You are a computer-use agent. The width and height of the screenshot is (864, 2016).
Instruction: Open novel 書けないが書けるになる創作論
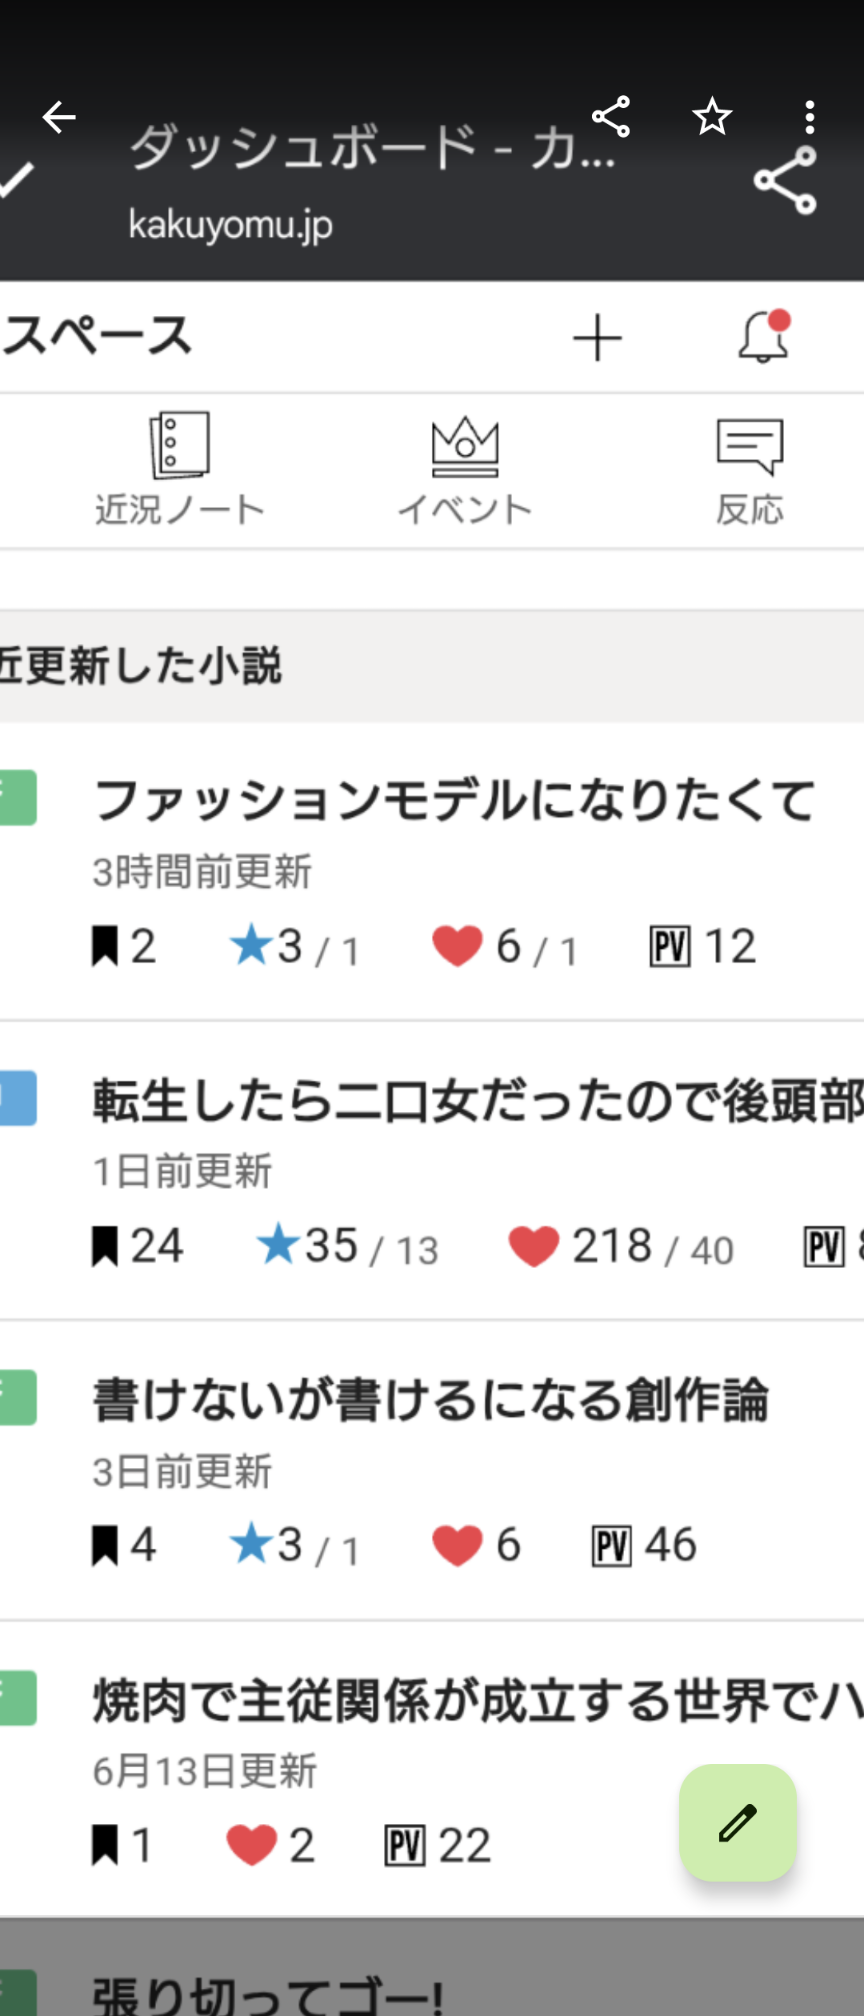click(431, 1400)
